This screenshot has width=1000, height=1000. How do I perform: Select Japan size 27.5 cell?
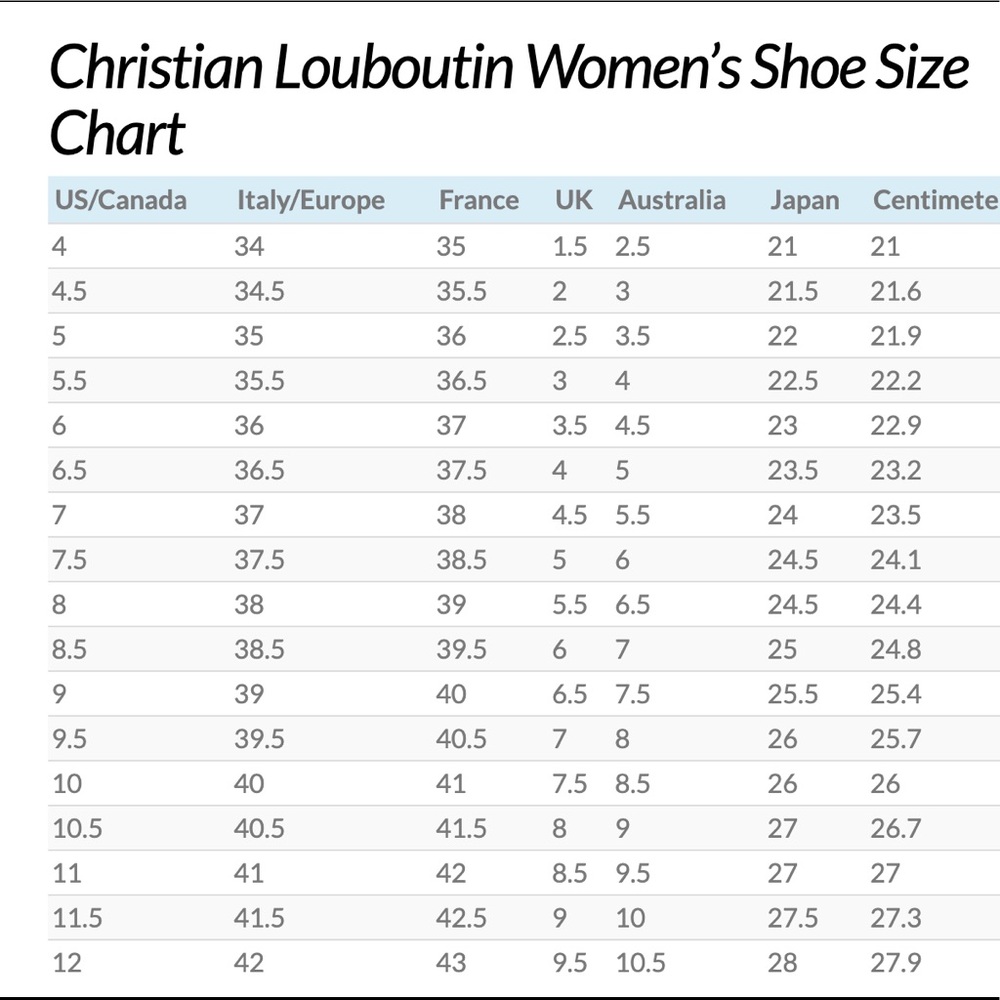(x=793, y=918)
